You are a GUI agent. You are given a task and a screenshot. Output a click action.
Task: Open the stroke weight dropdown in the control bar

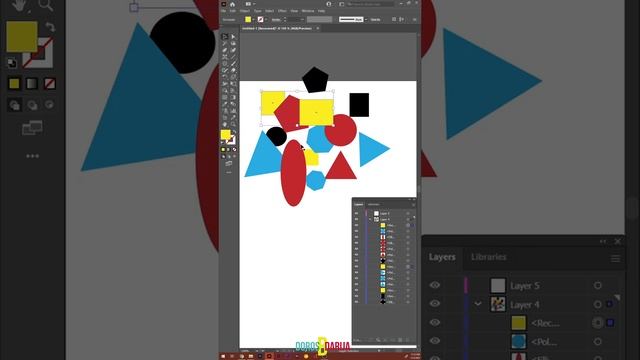[x=302, y=20]
